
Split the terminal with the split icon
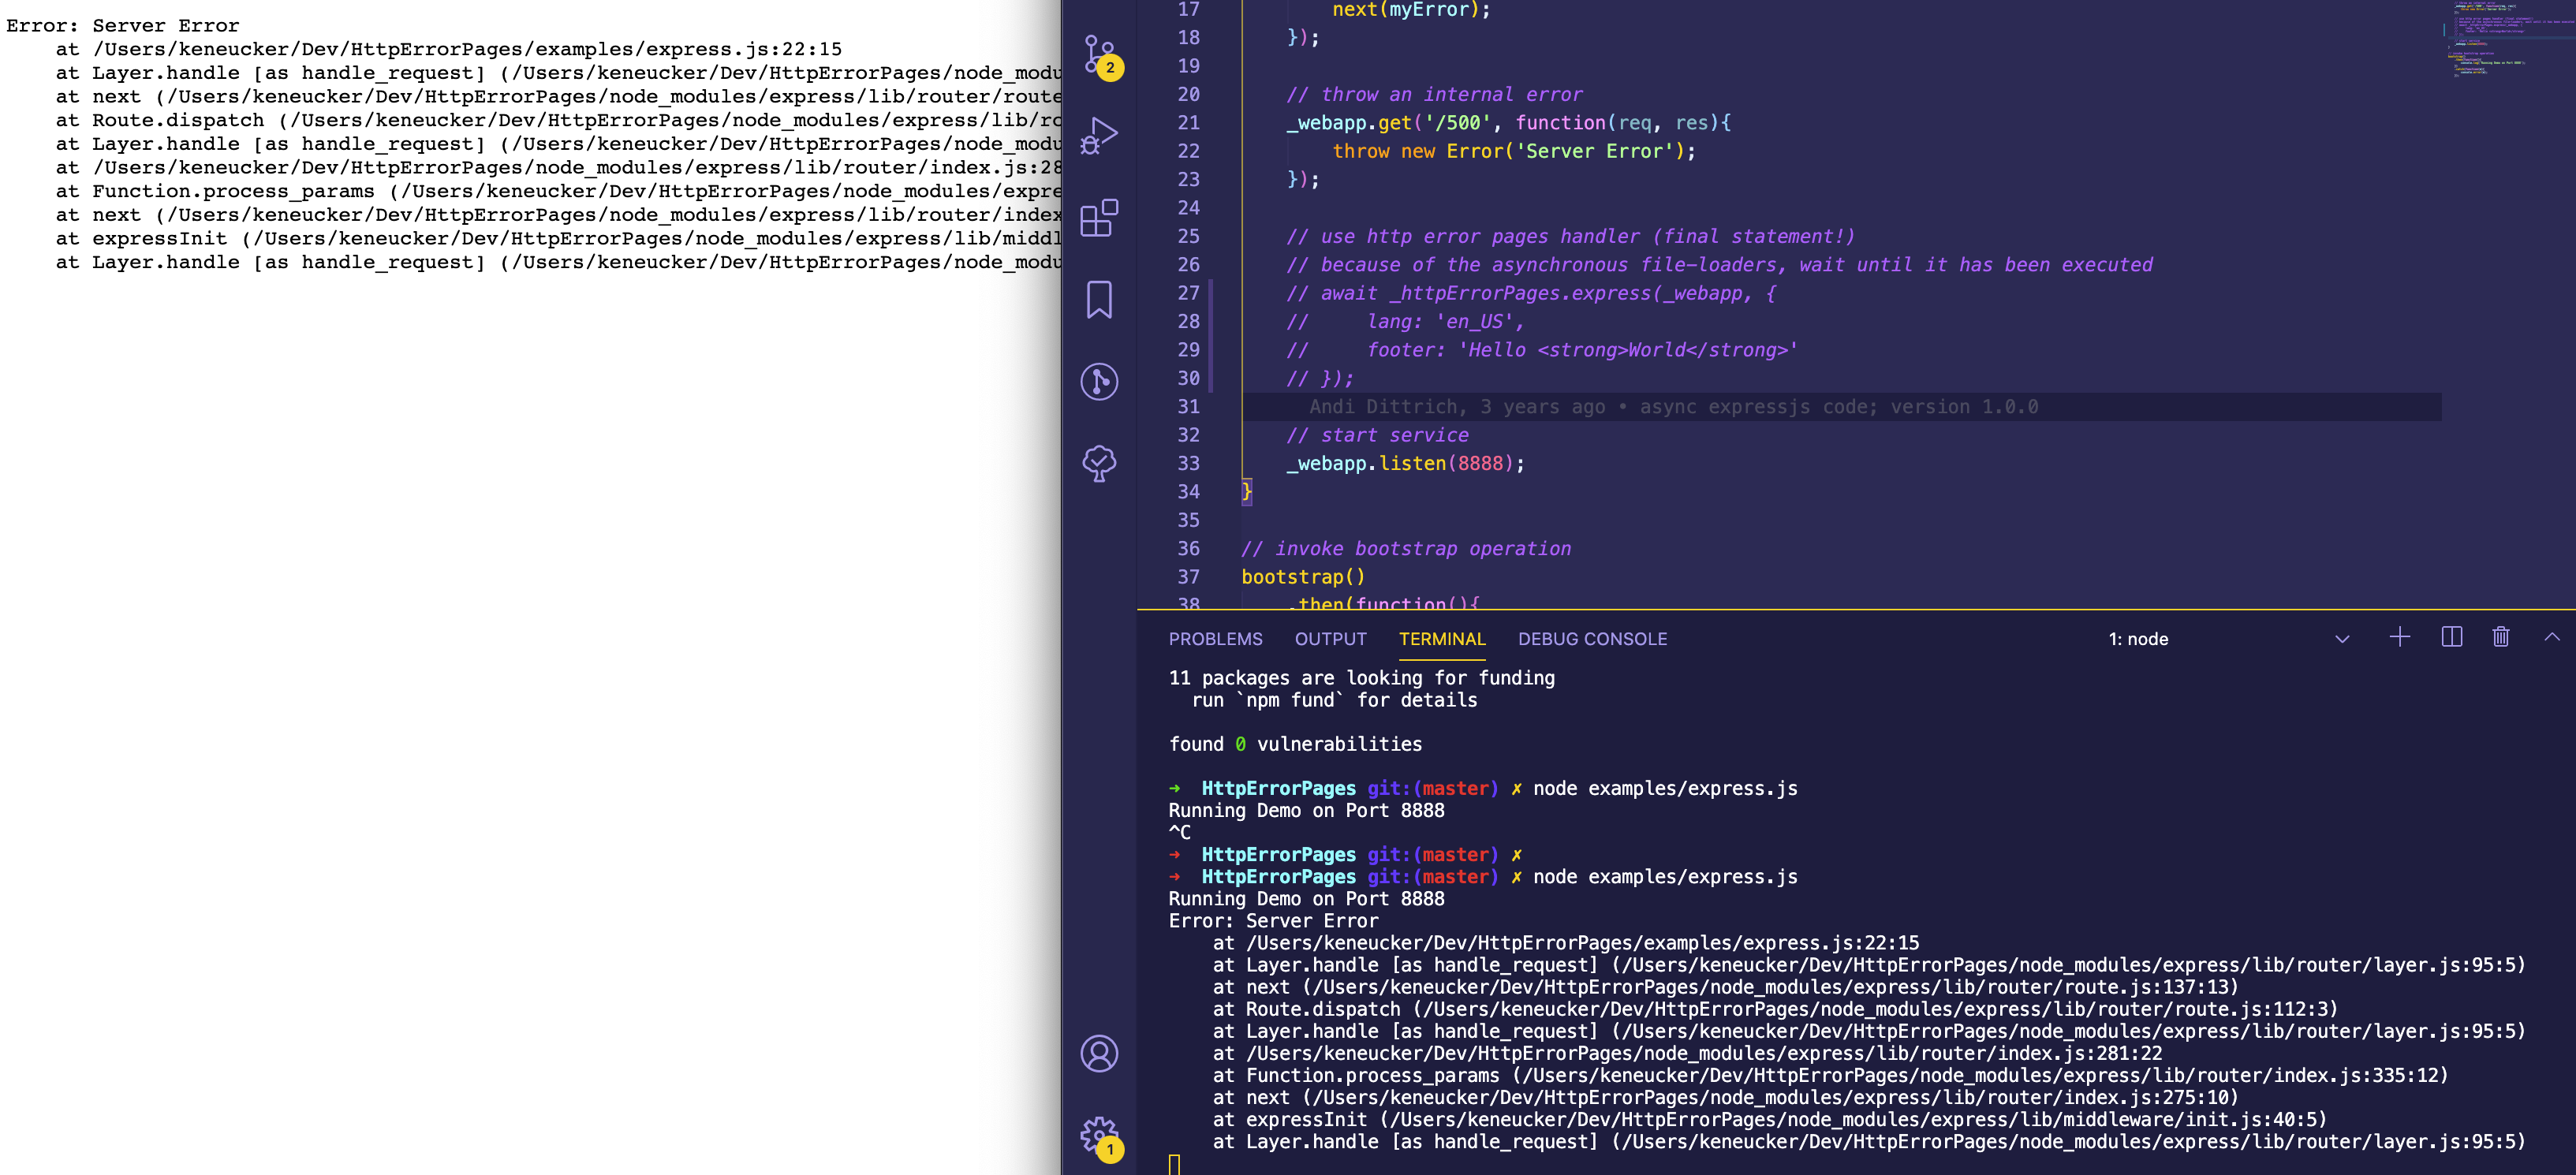click(2451, 637)
